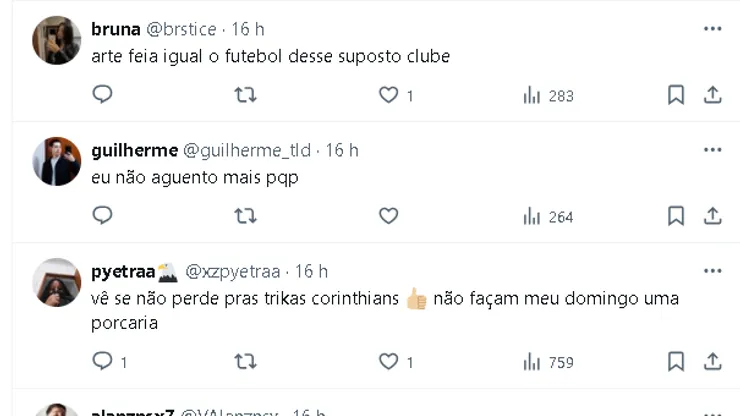This screenshot has height=416, width=740.
Task: Open more menu on pyetraa's tweet
Action: [x=712, y=271]
